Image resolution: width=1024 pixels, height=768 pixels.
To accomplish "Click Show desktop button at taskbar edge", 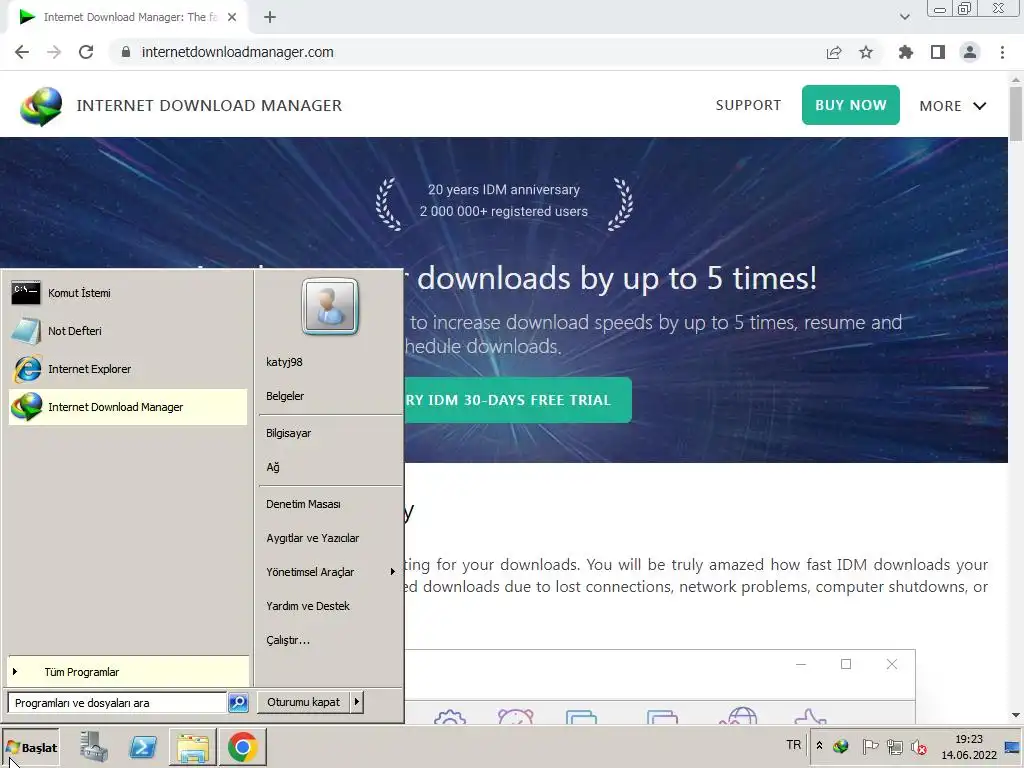I will coord(1013,746).
